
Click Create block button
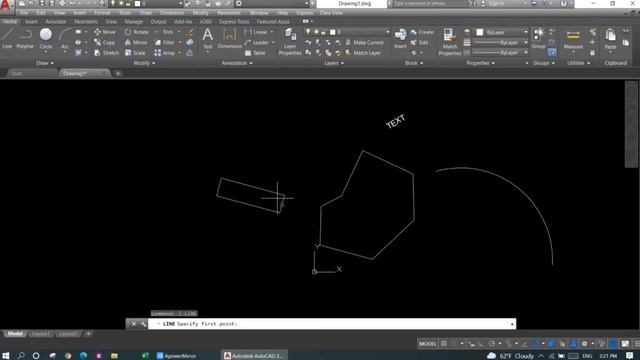(x=422, y=32)
